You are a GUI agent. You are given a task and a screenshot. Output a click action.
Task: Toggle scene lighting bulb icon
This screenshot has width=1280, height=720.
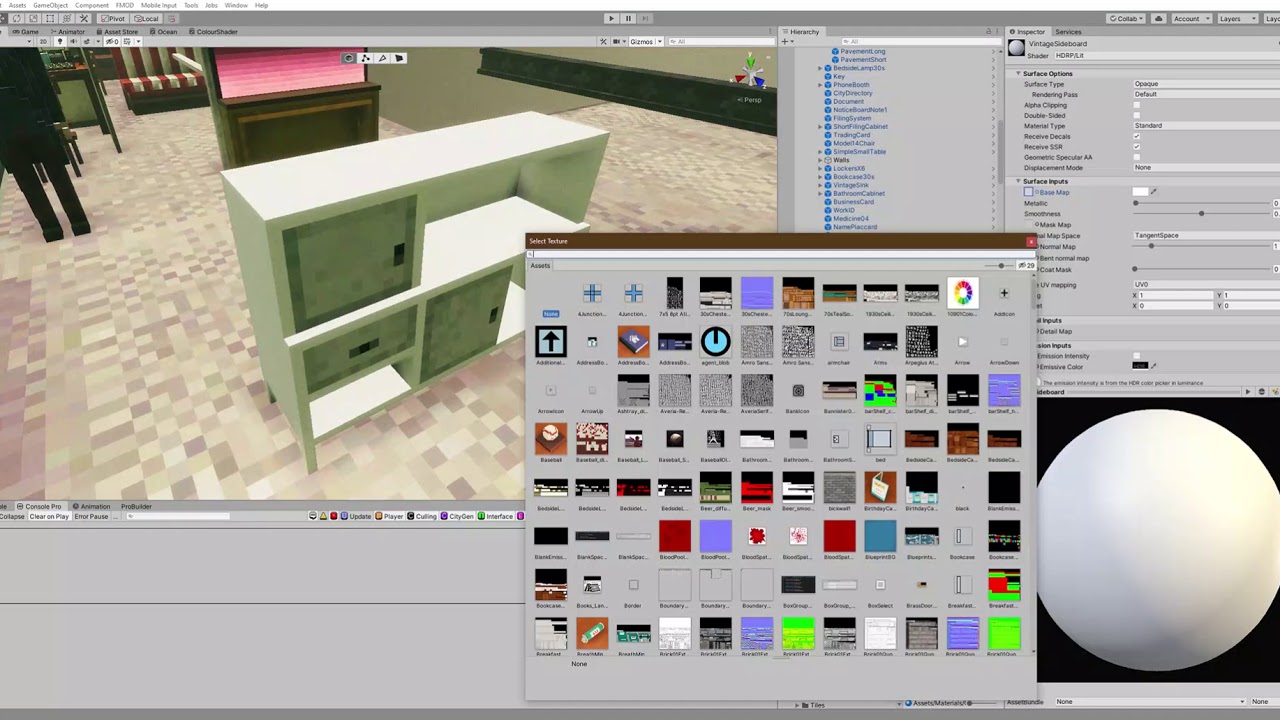tap(59, 41)
